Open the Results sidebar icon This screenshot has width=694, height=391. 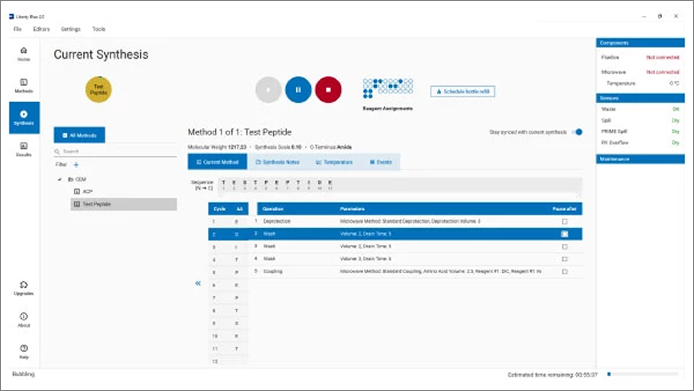coord(24,149)
